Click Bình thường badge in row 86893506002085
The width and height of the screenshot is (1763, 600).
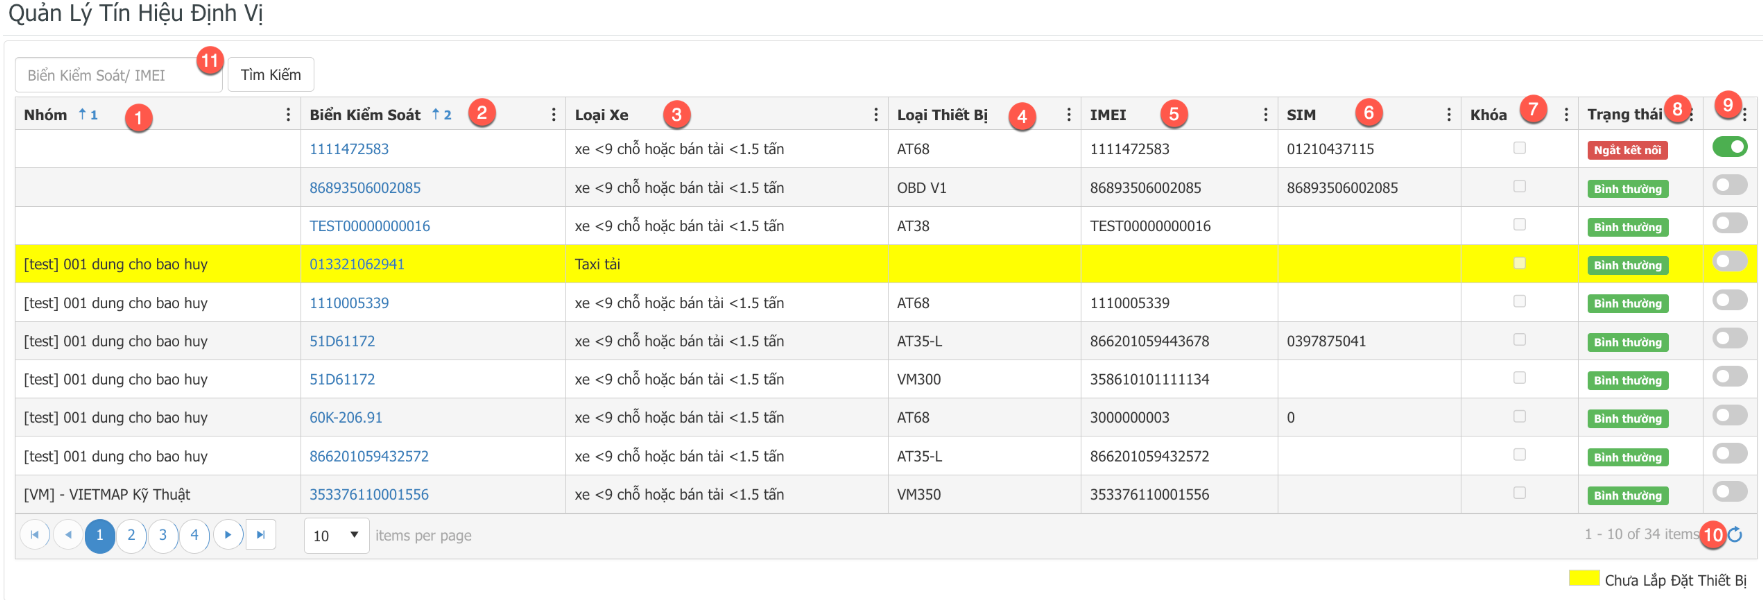1628,189
